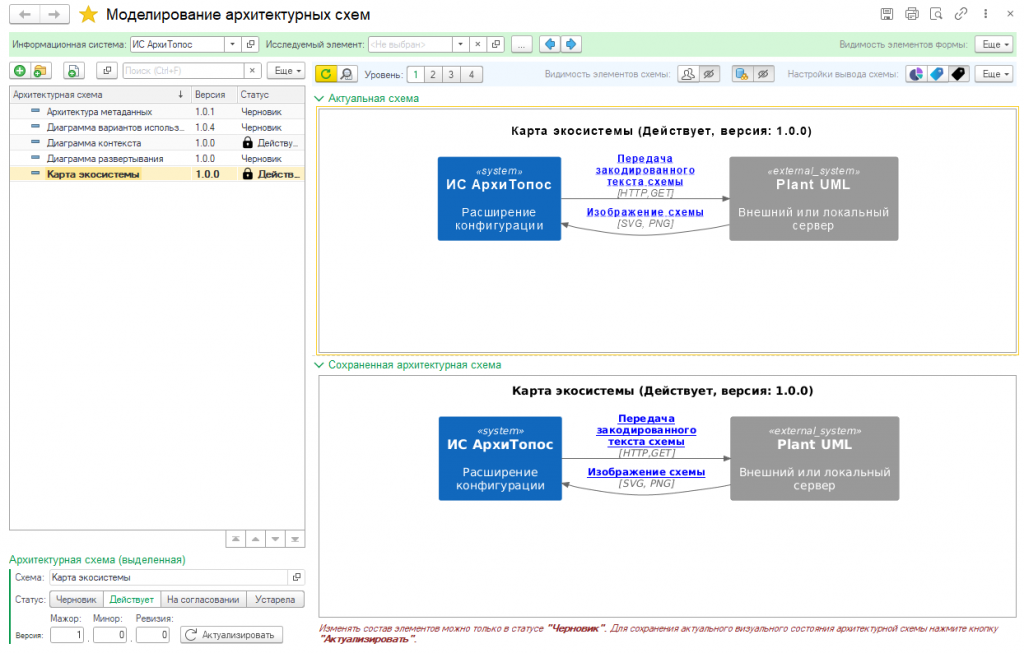The image size is (1024, 653).
Task: Click the chain link icon in title bar
Action: click(961, 14)
